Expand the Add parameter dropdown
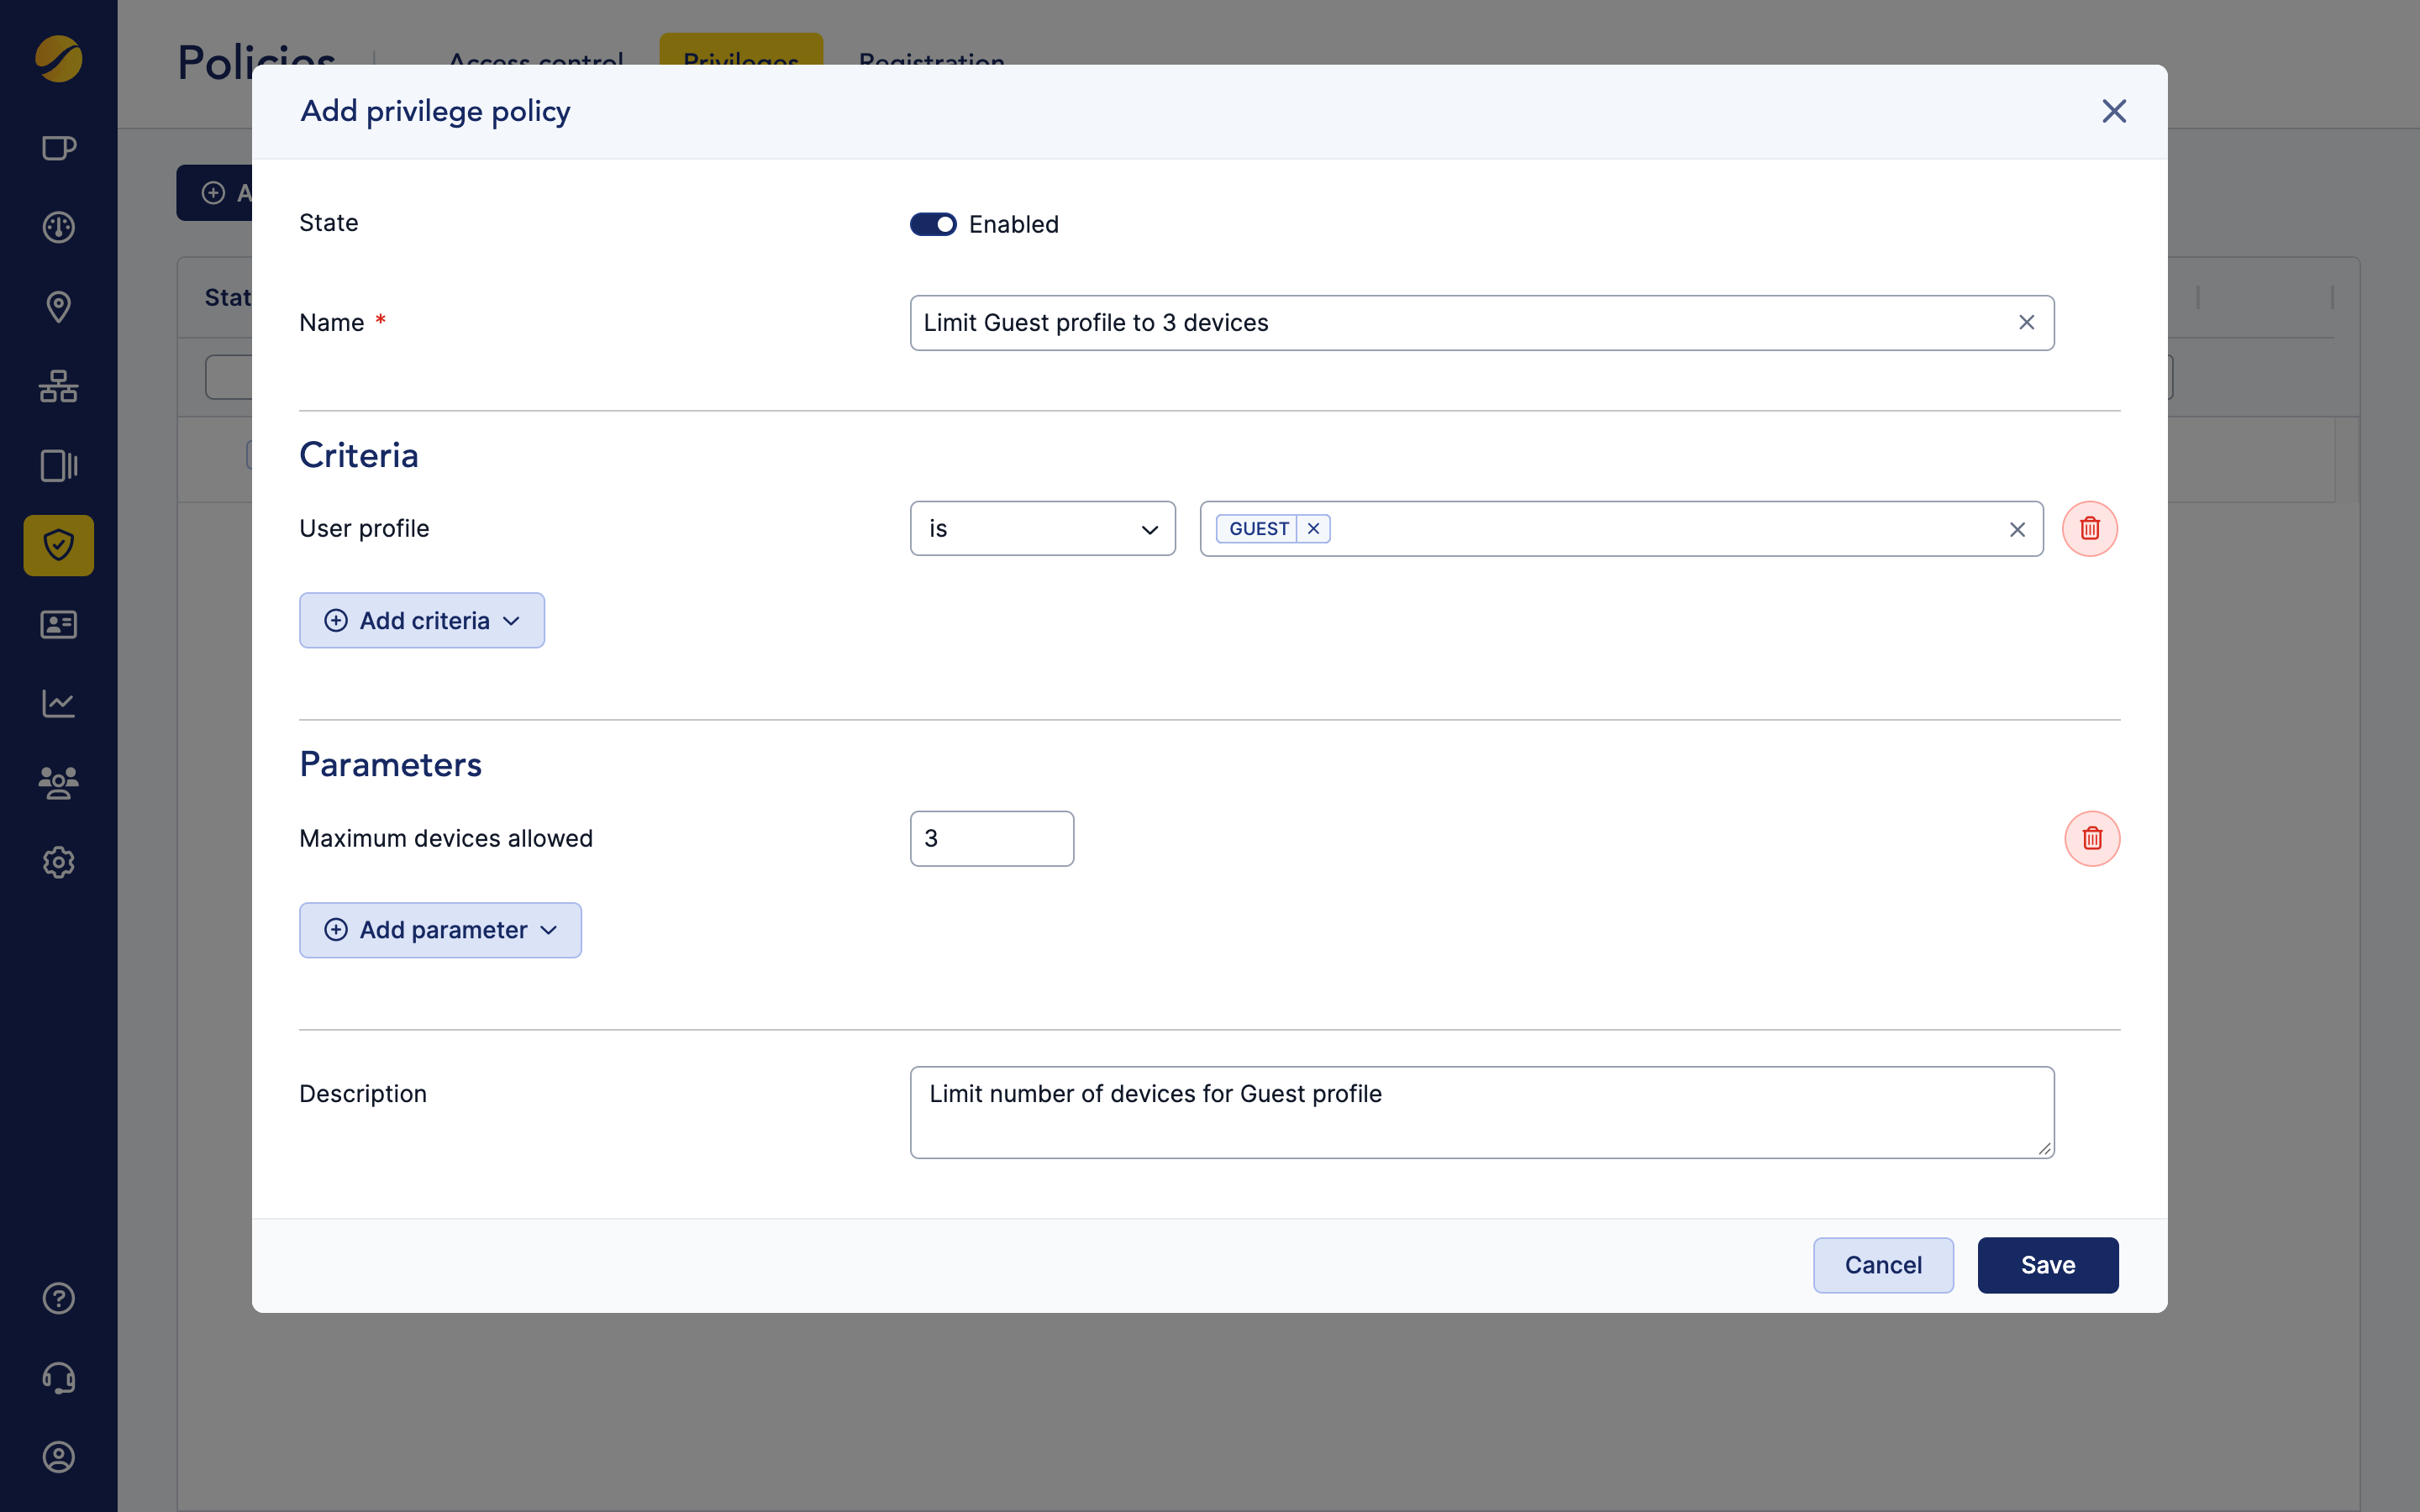Viewport: 2420px width, 1512px height. tap(440, 929)
